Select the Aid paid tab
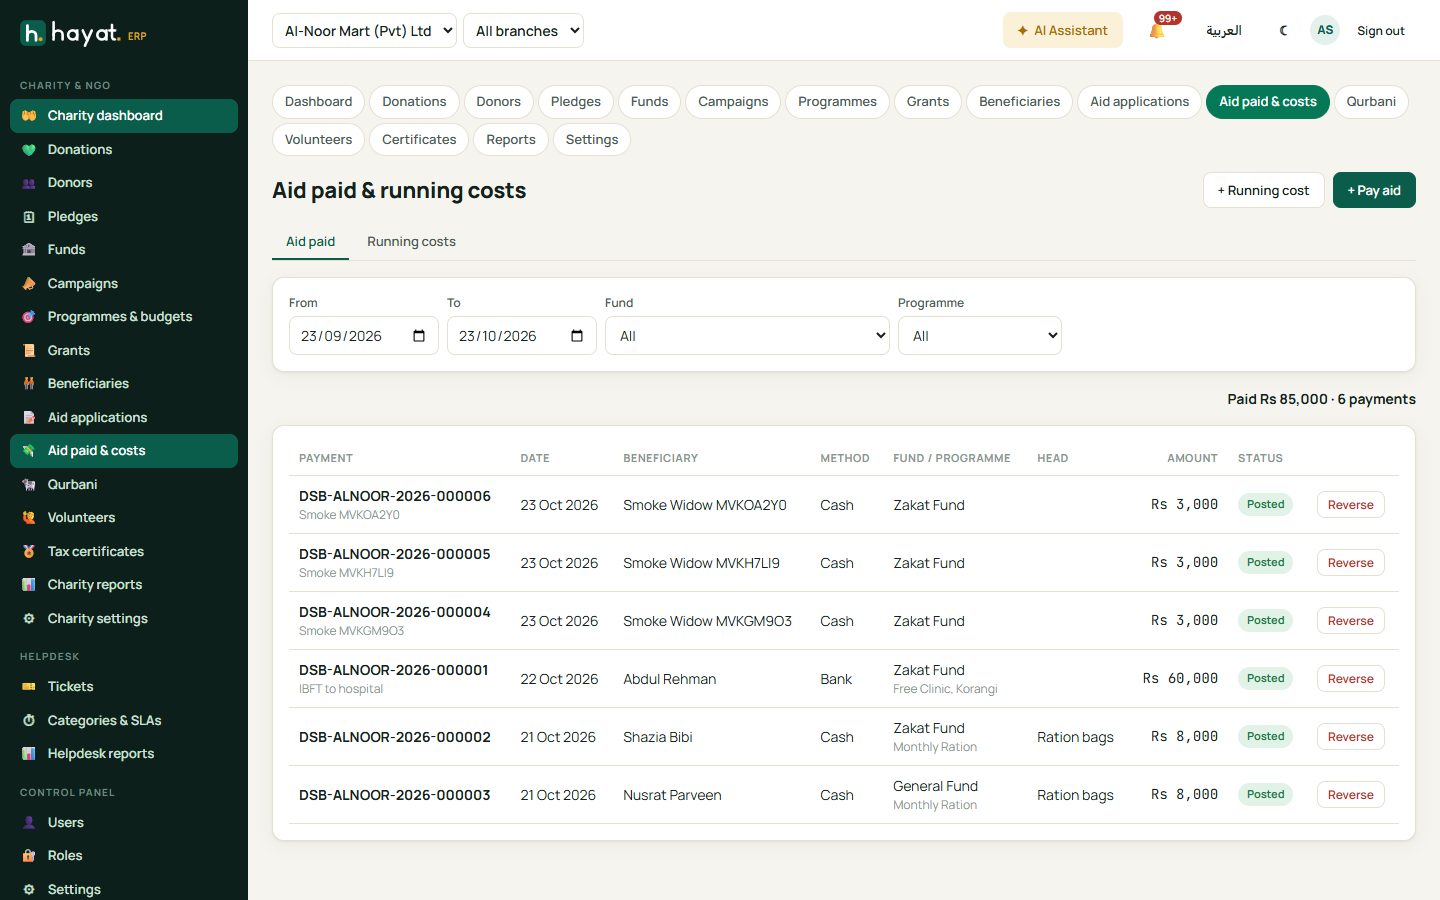Screen dimensions: 1440x900 pyautogui.click(x=310, y=242)
